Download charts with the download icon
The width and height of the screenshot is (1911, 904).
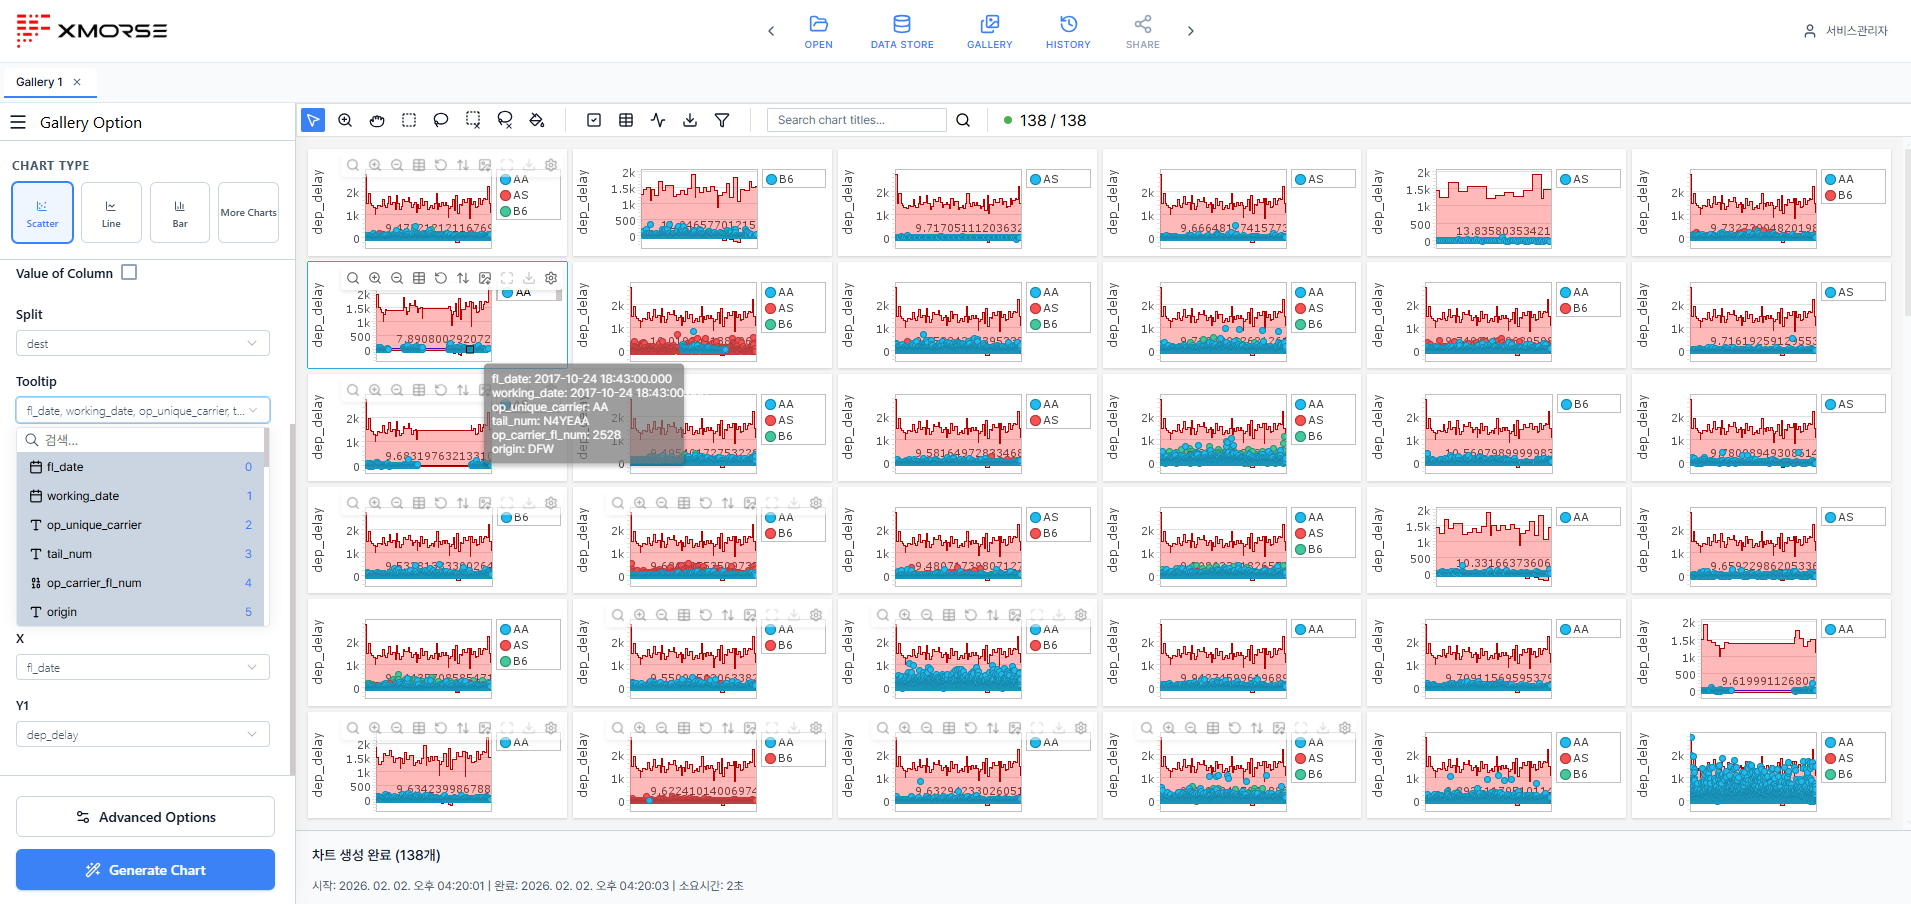[690, 120]
